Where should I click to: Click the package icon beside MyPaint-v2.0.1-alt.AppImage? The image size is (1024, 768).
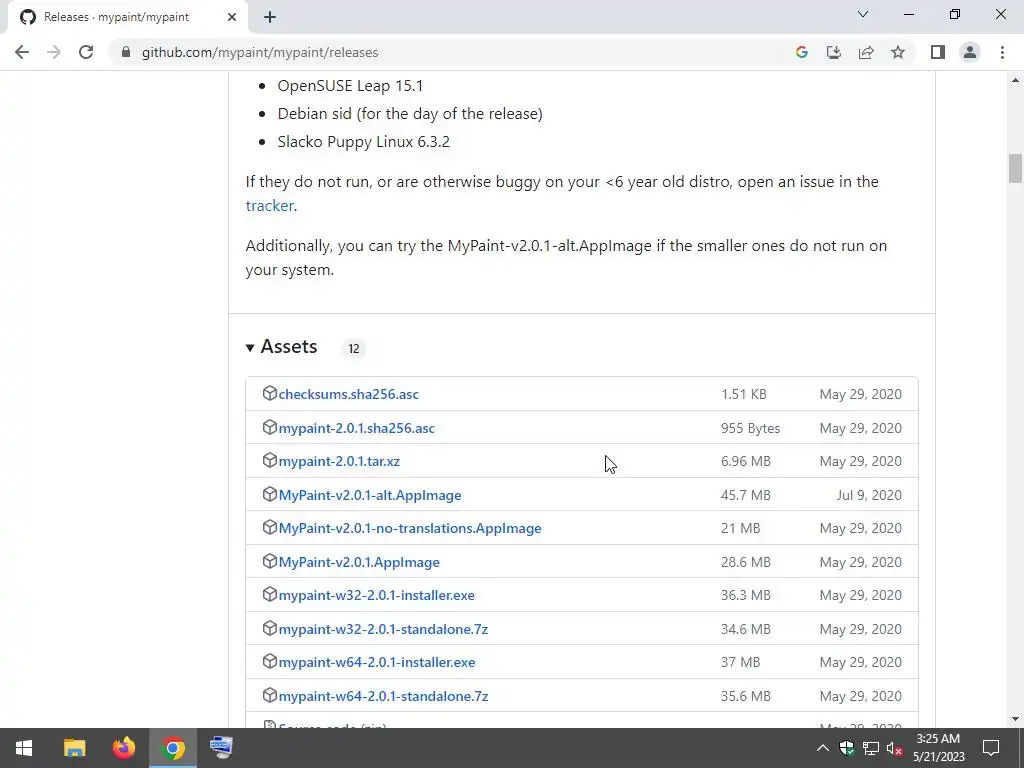point(270,494)
